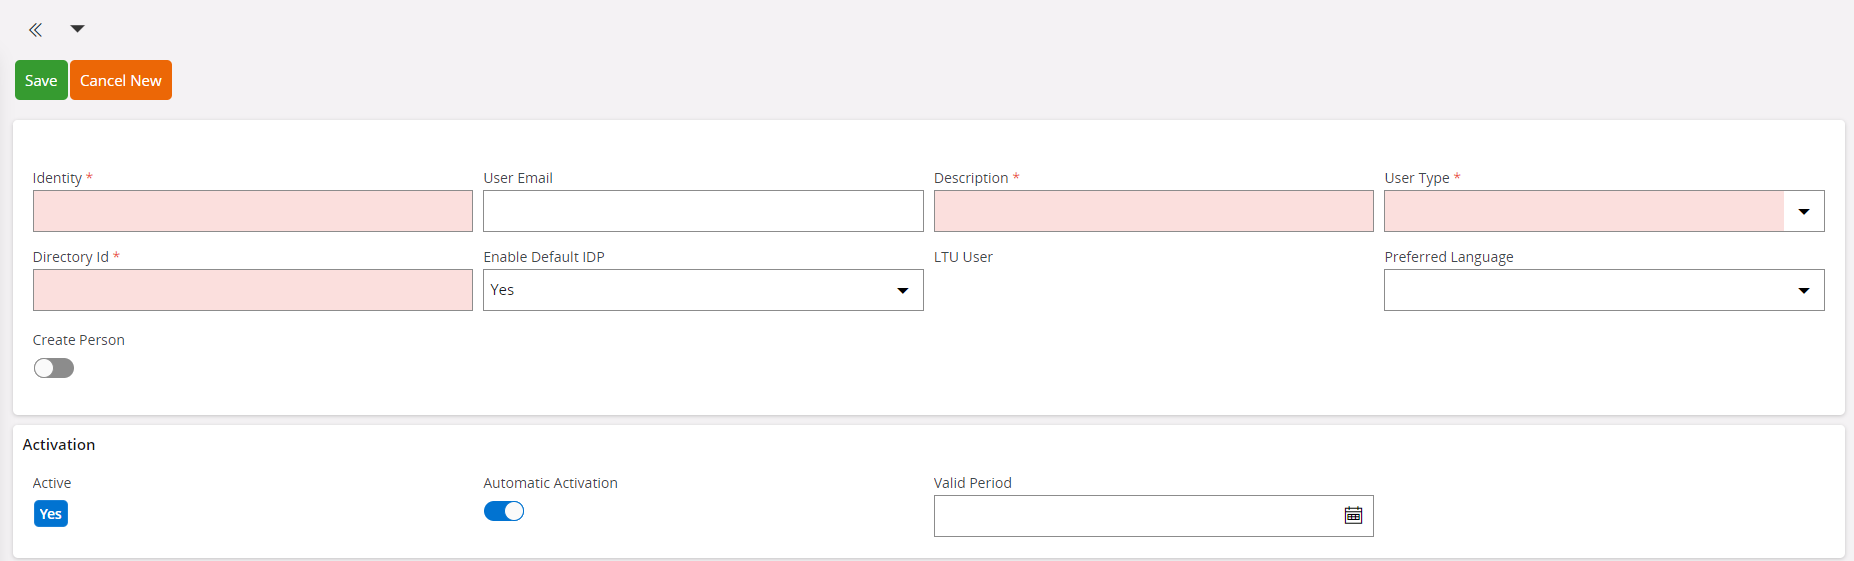
Task: Click the double-chevron back icon
Action: click(35, 30)
